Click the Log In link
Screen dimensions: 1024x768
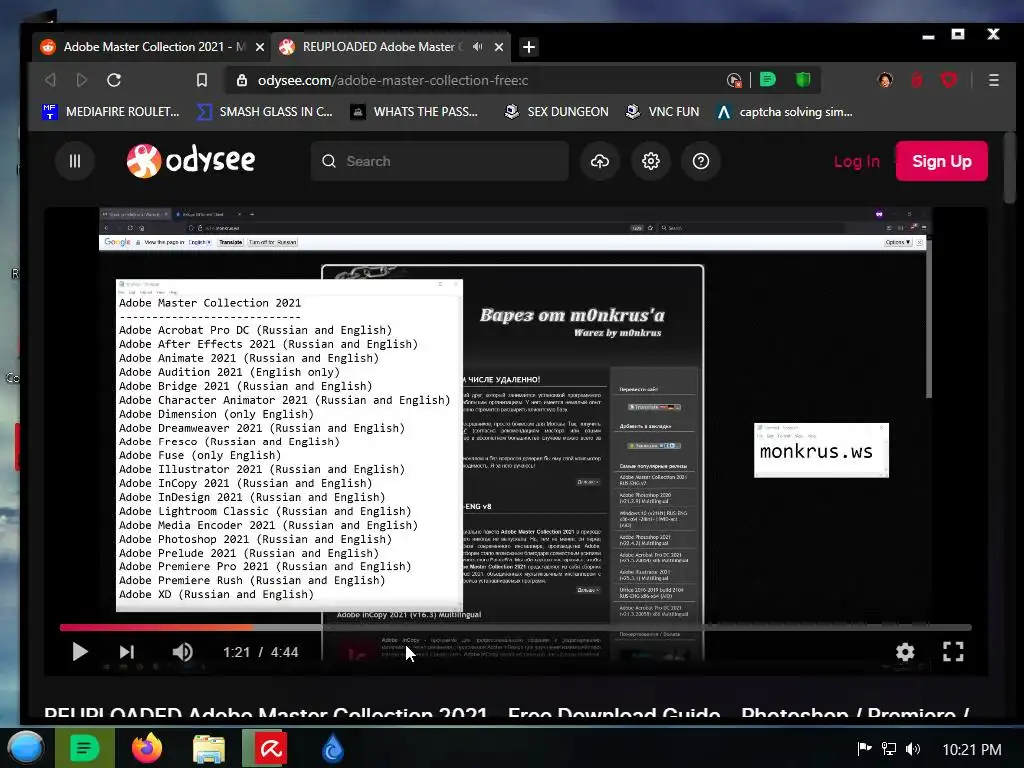856,161
